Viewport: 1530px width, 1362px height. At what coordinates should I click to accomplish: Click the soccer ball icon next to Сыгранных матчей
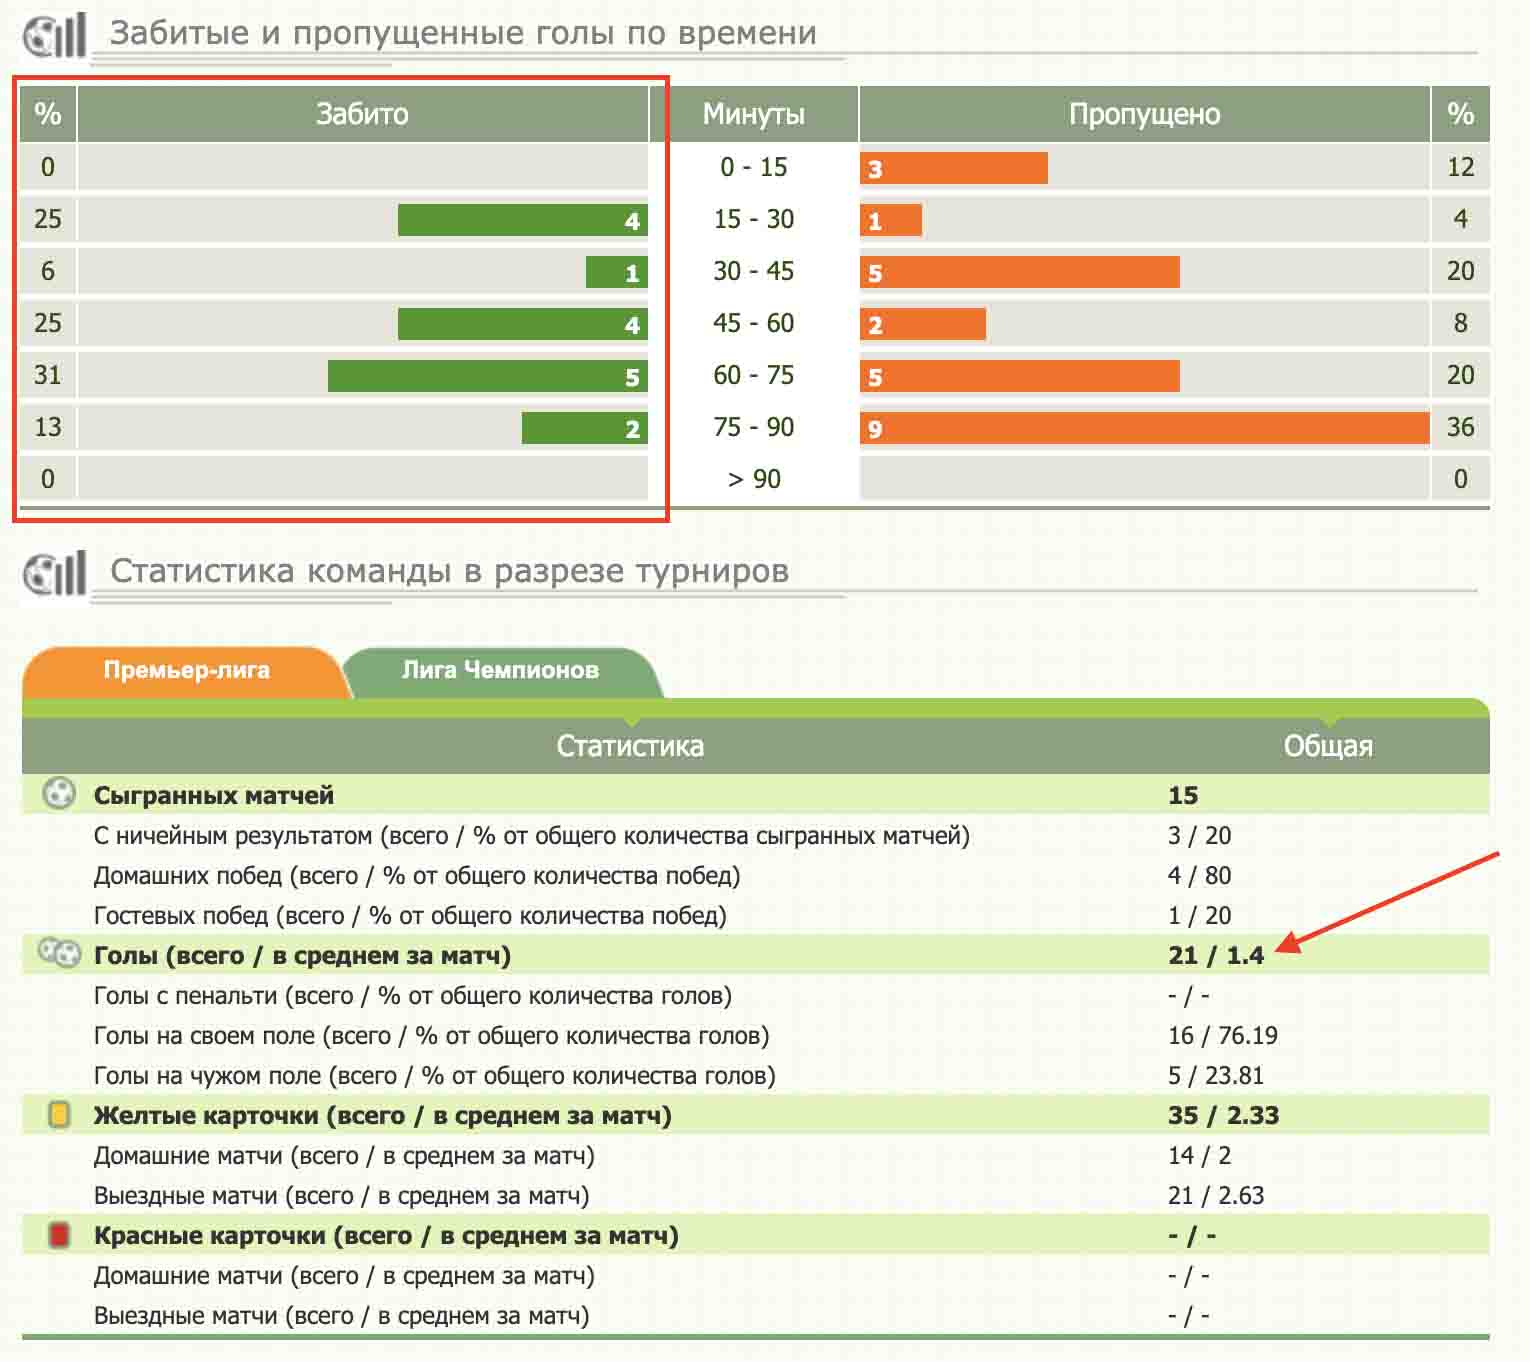[59, 794]
